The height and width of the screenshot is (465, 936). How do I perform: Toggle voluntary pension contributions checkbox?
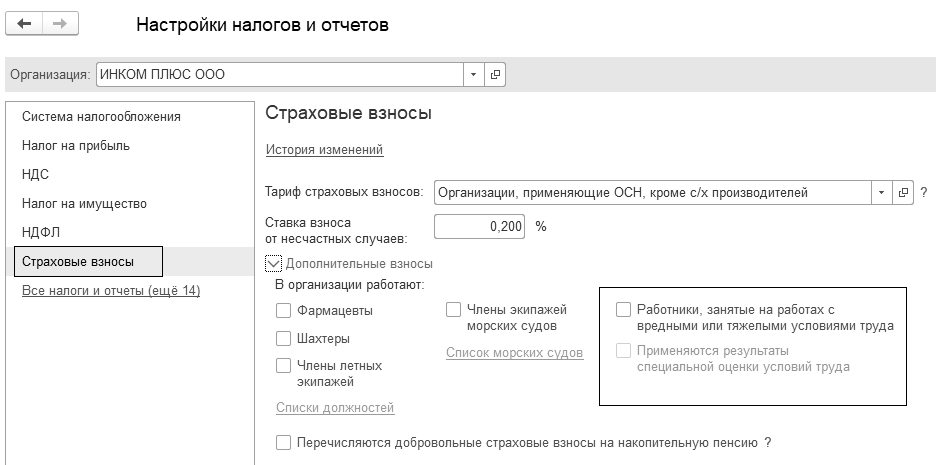284,442
